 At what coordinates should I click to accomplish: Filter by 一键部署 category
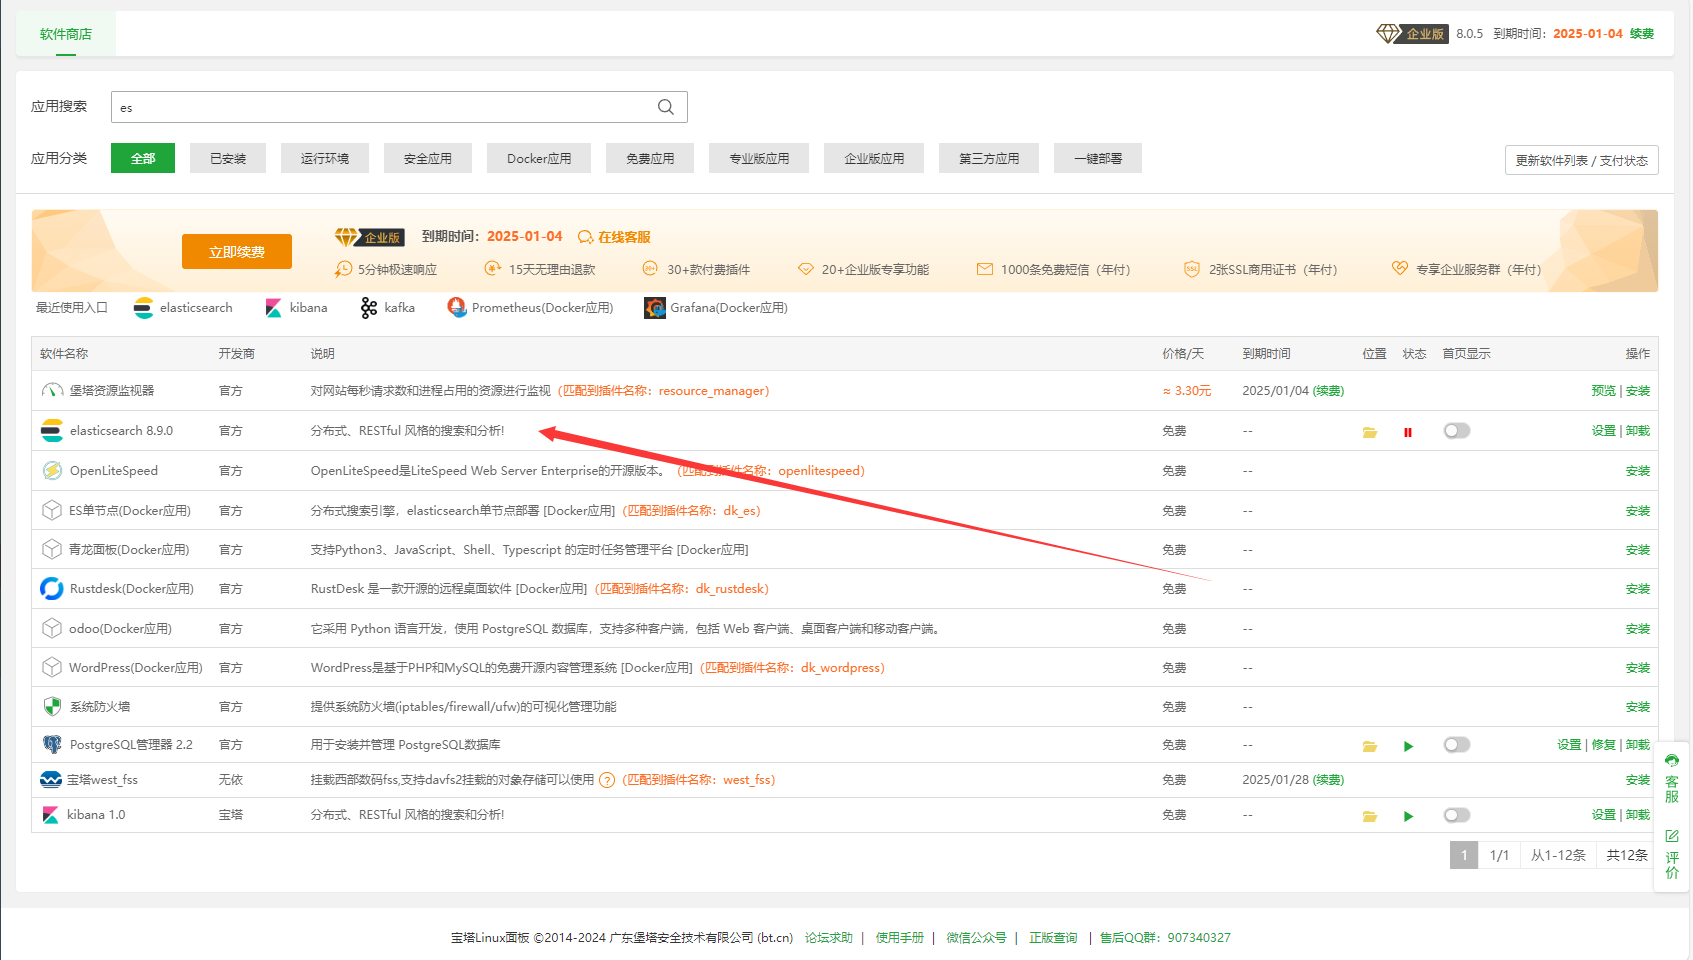click(1098, 158)
